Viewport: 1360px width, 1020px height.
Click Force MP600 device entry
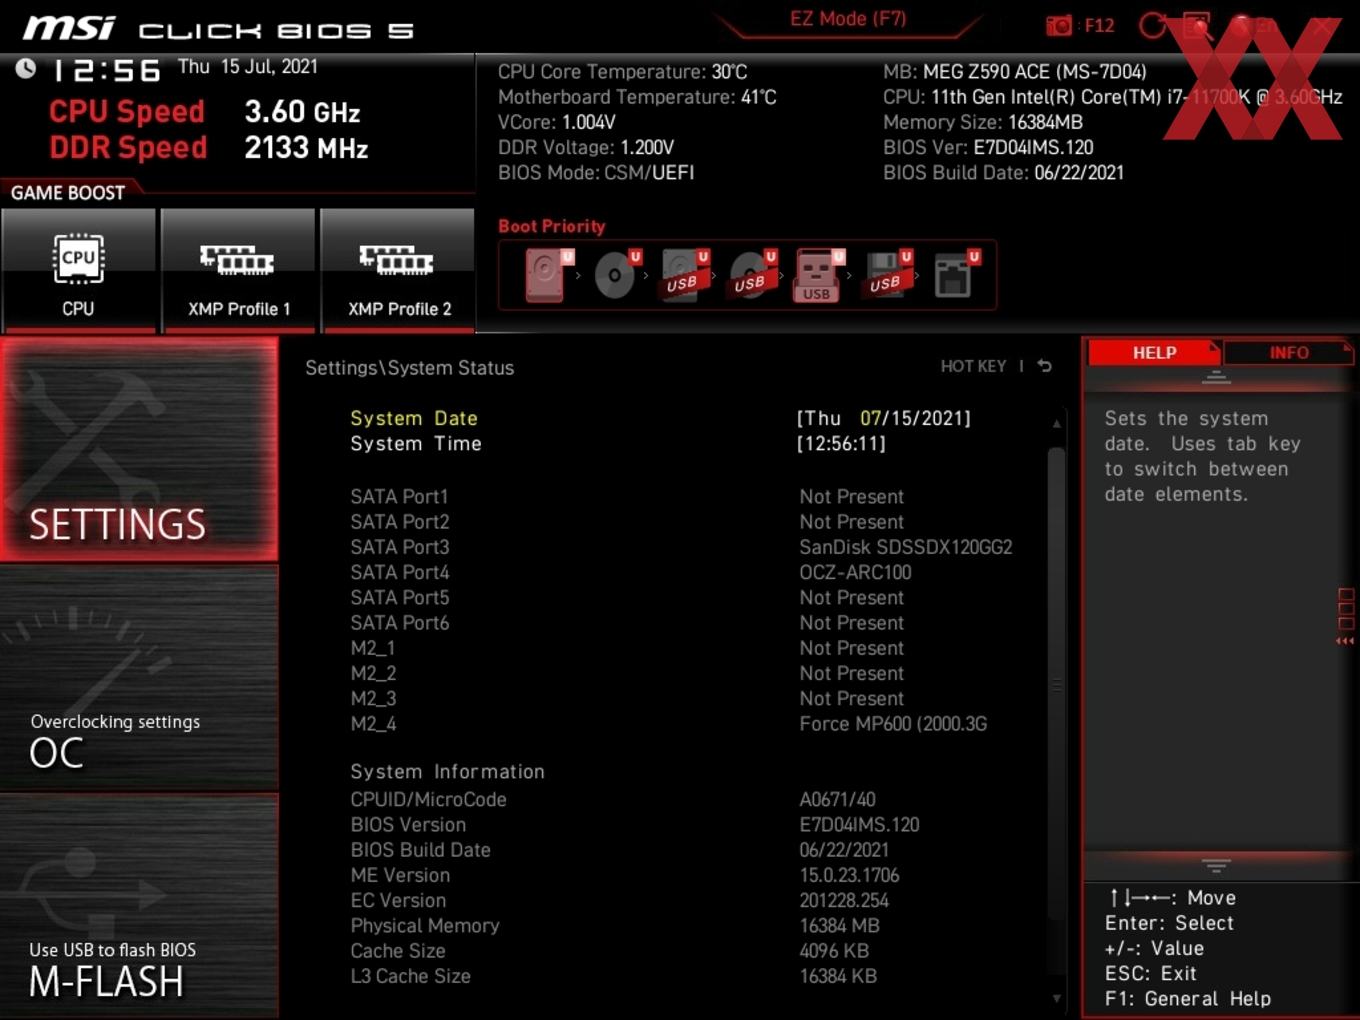(x=893, y=723)
